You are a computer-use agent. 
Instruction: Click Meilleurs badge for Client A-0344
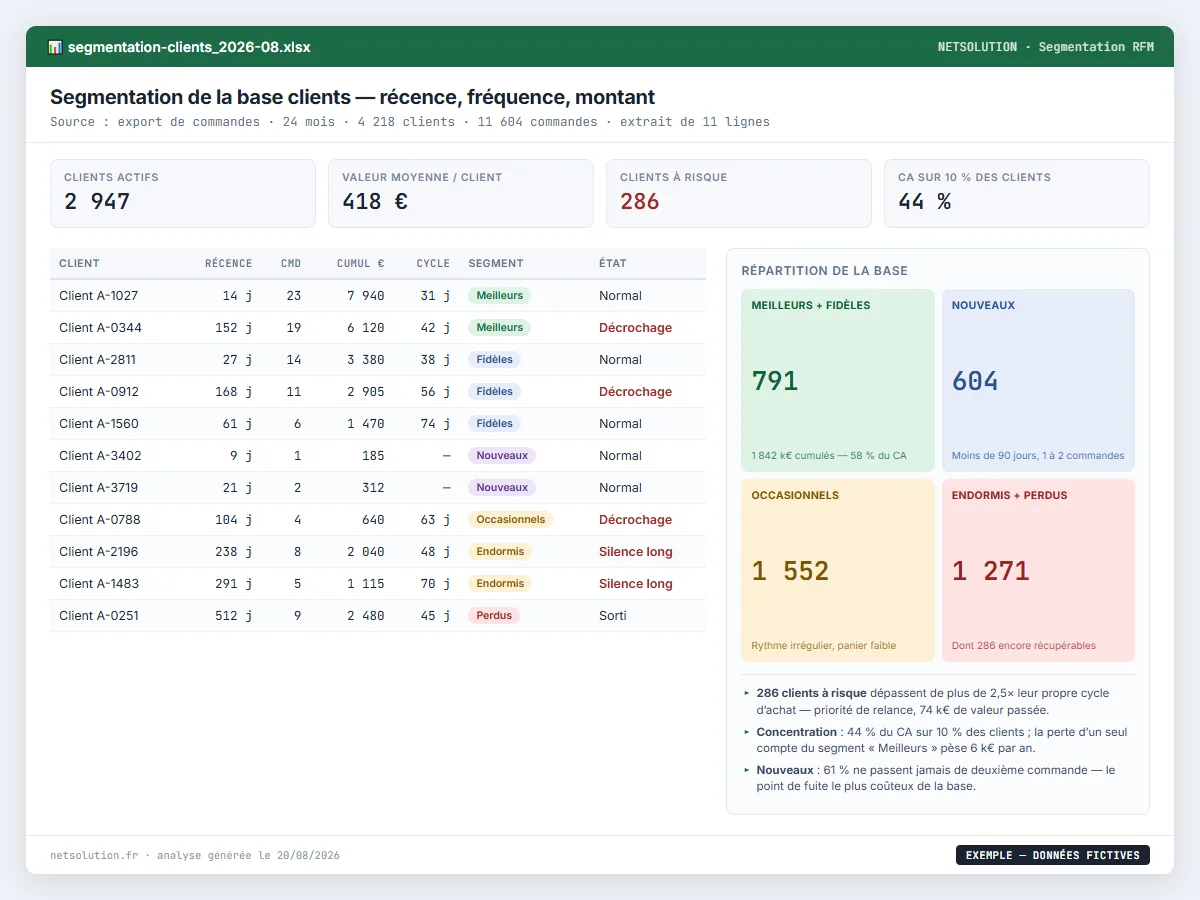pos(499,328)
